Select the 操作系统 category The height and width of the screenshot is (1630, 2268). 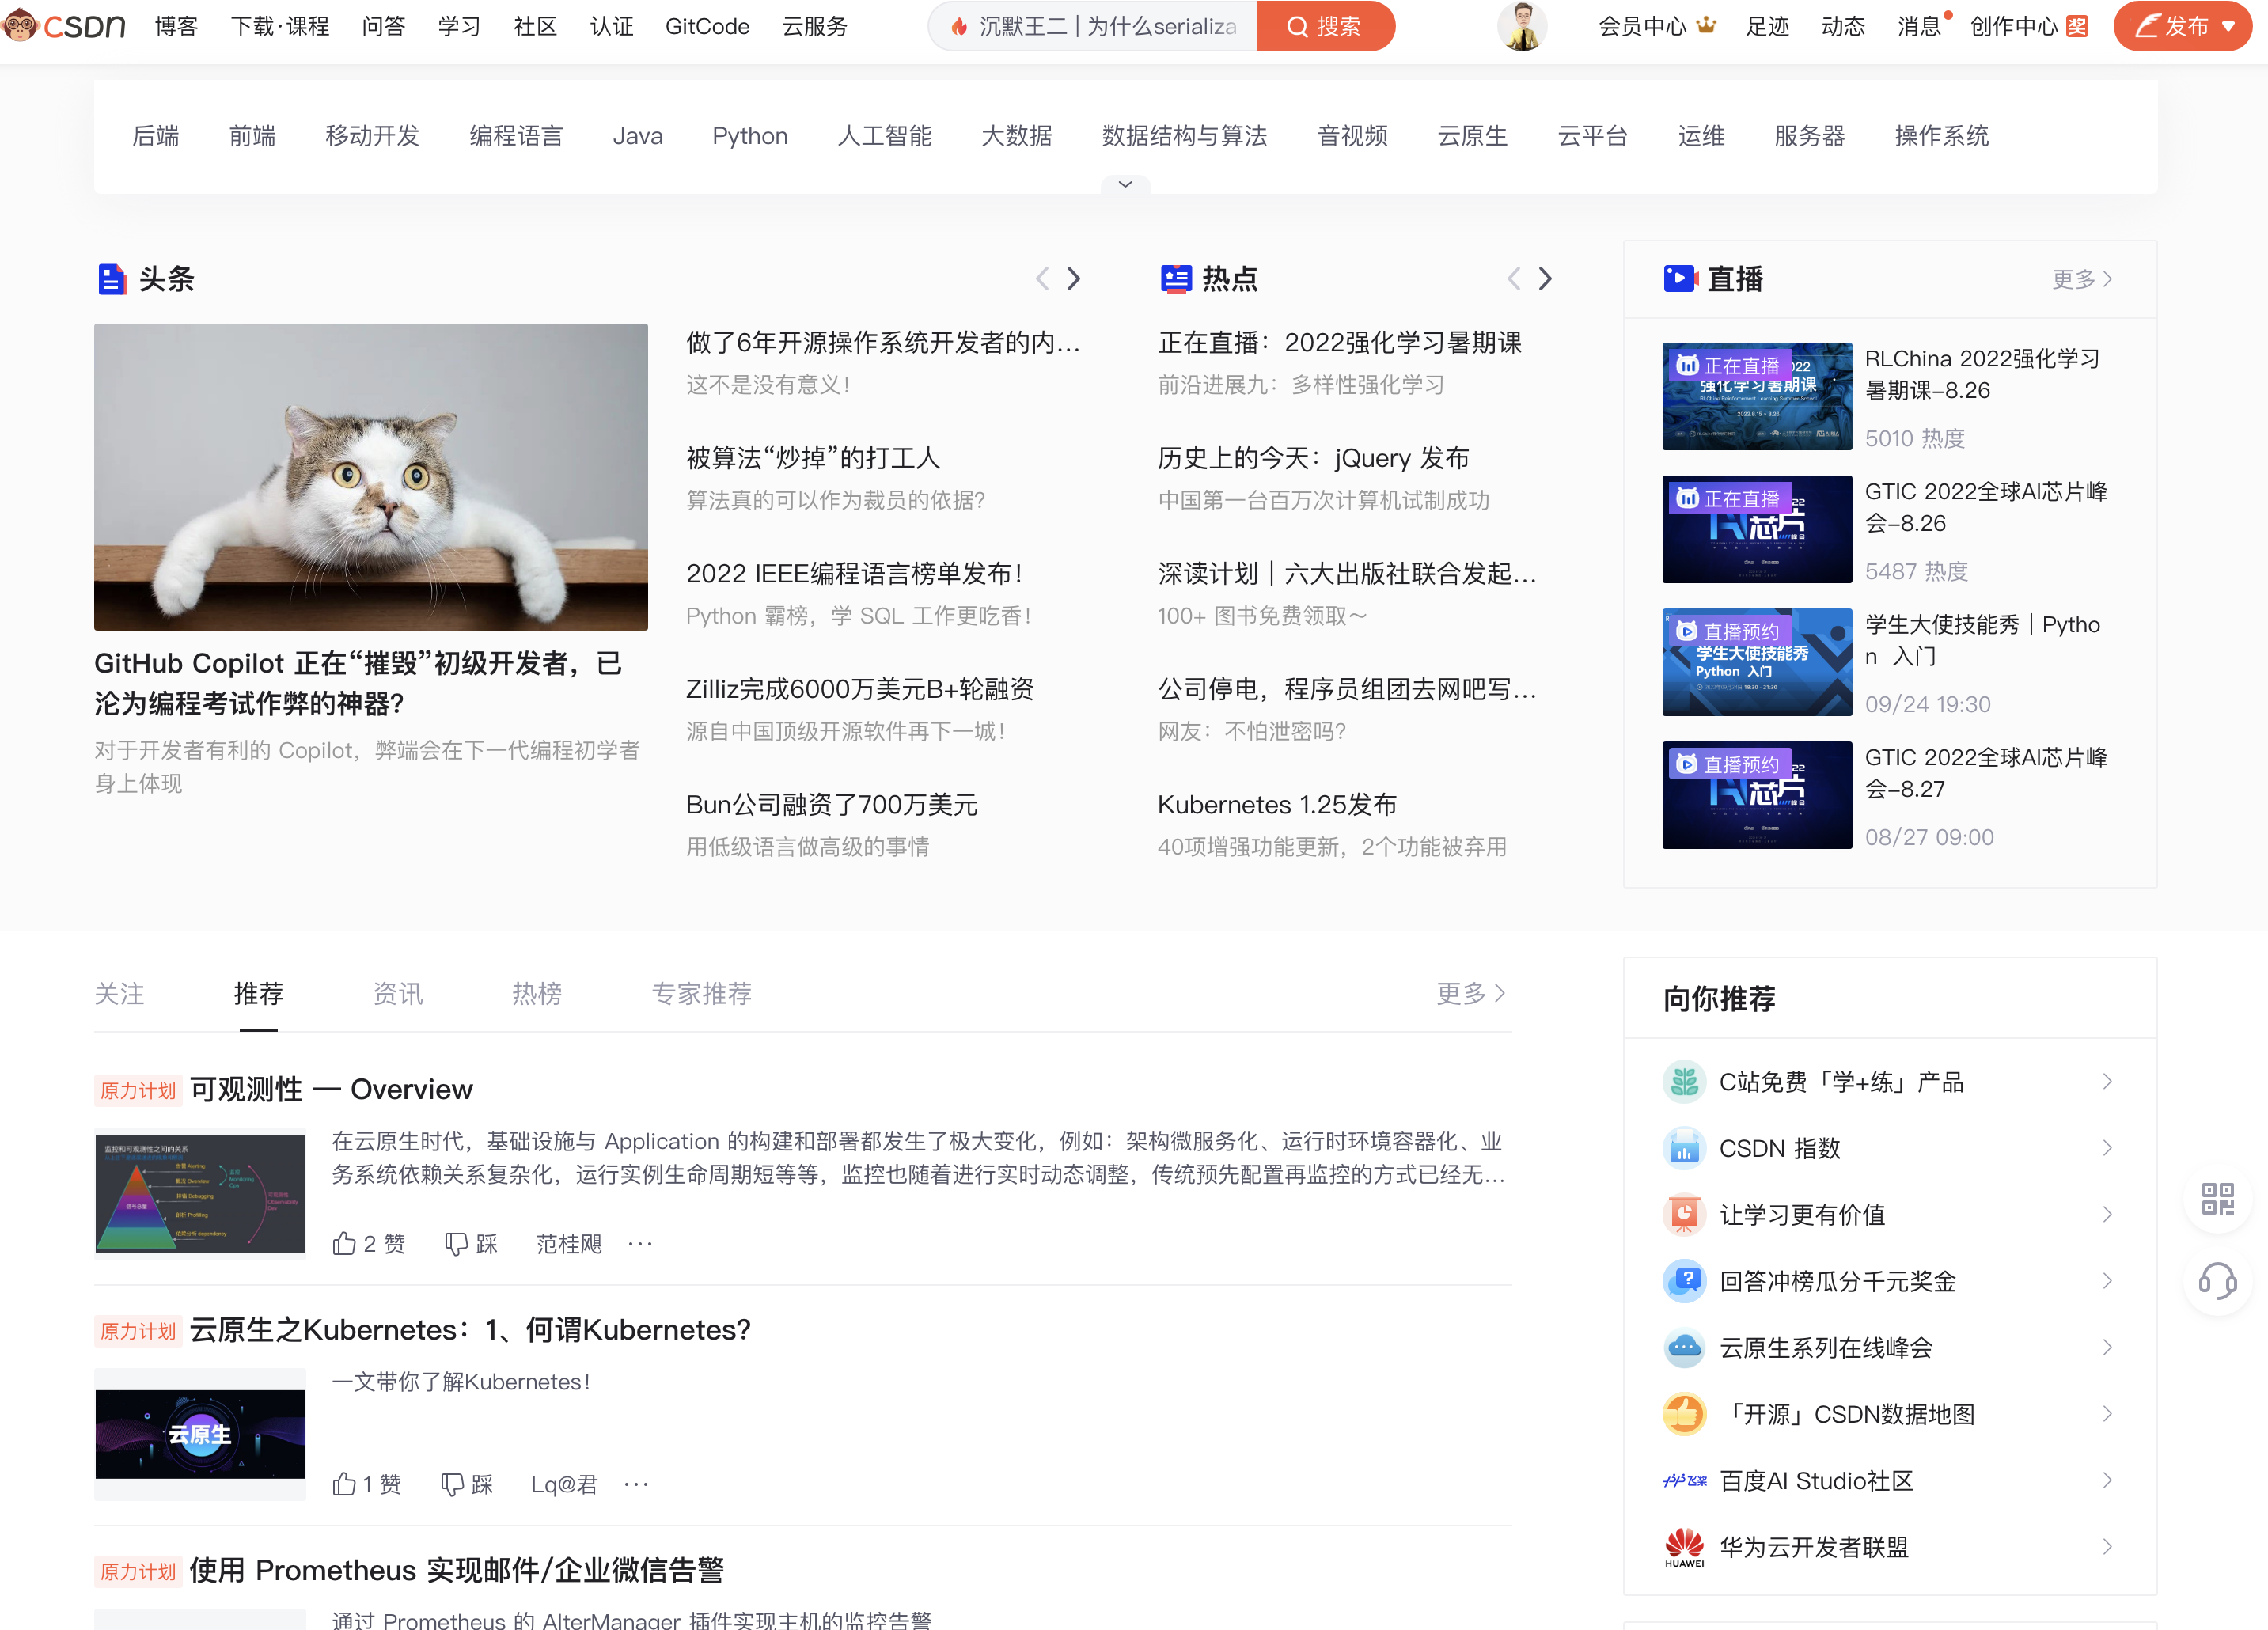pyautogui.click(x=1941, y=136)
